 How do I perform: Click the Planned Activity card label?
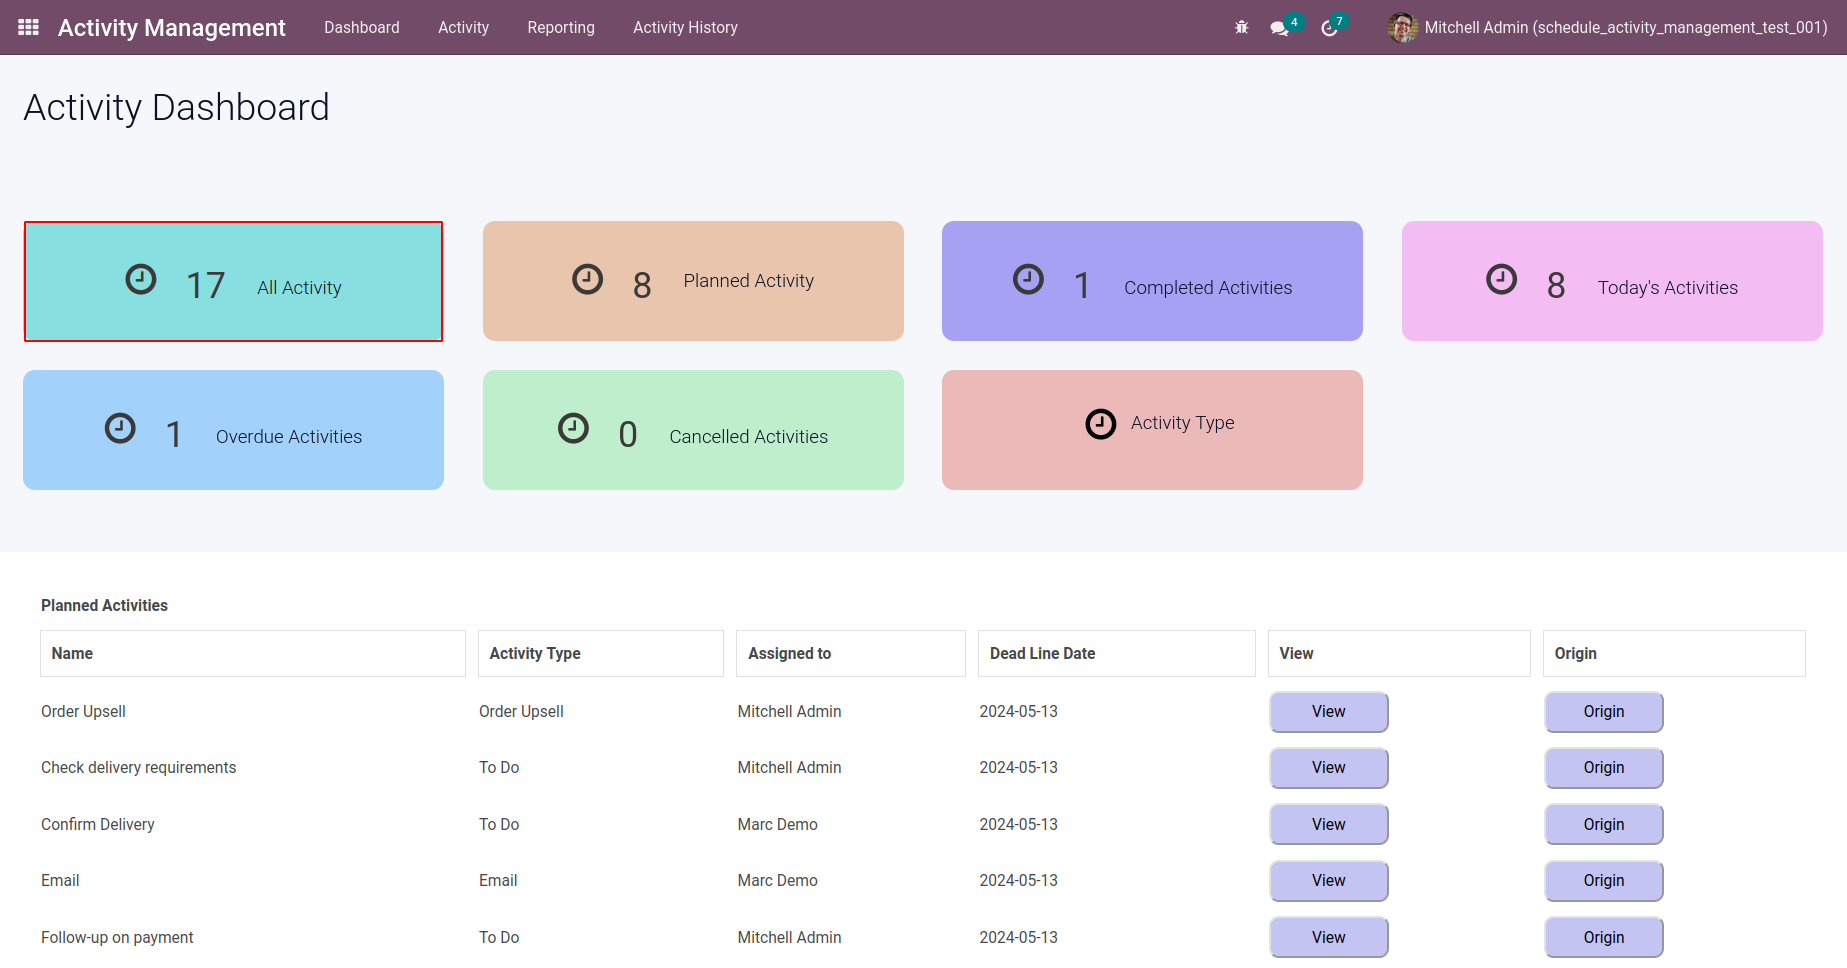[x=749, y=281]
